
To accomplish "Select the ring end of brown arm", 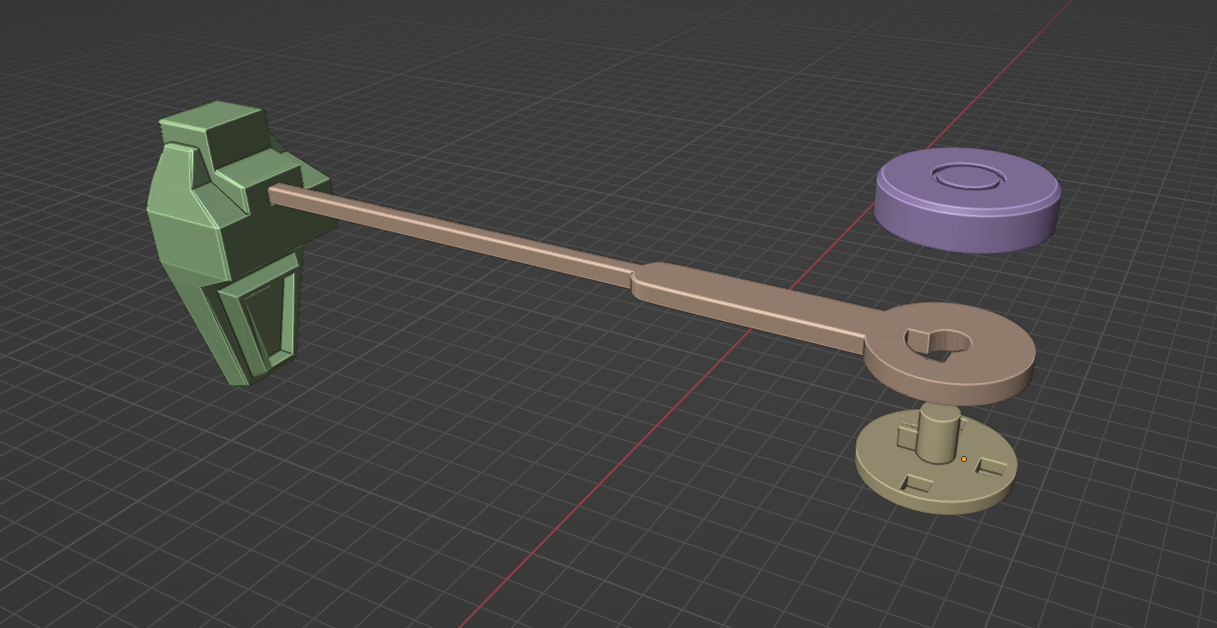I will [x=950, y=357].
